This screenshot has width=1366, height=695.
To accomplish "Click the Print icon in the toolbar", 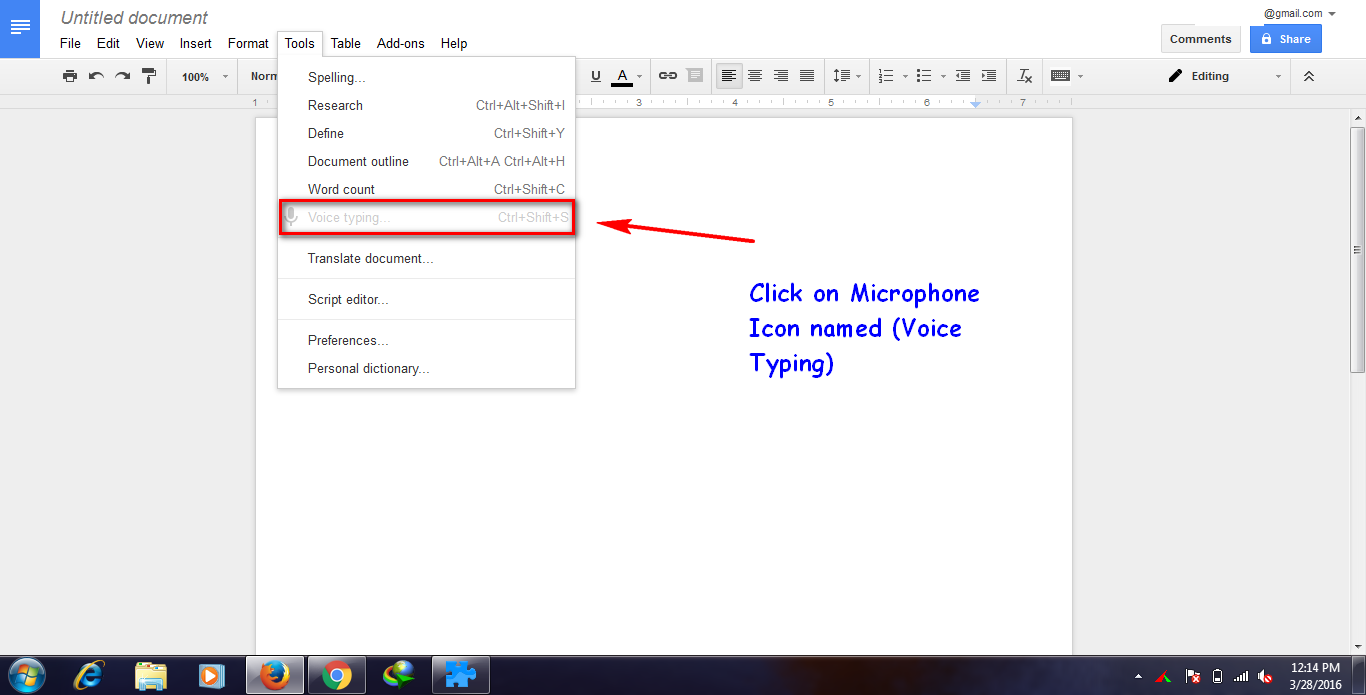I will [70, 75].
